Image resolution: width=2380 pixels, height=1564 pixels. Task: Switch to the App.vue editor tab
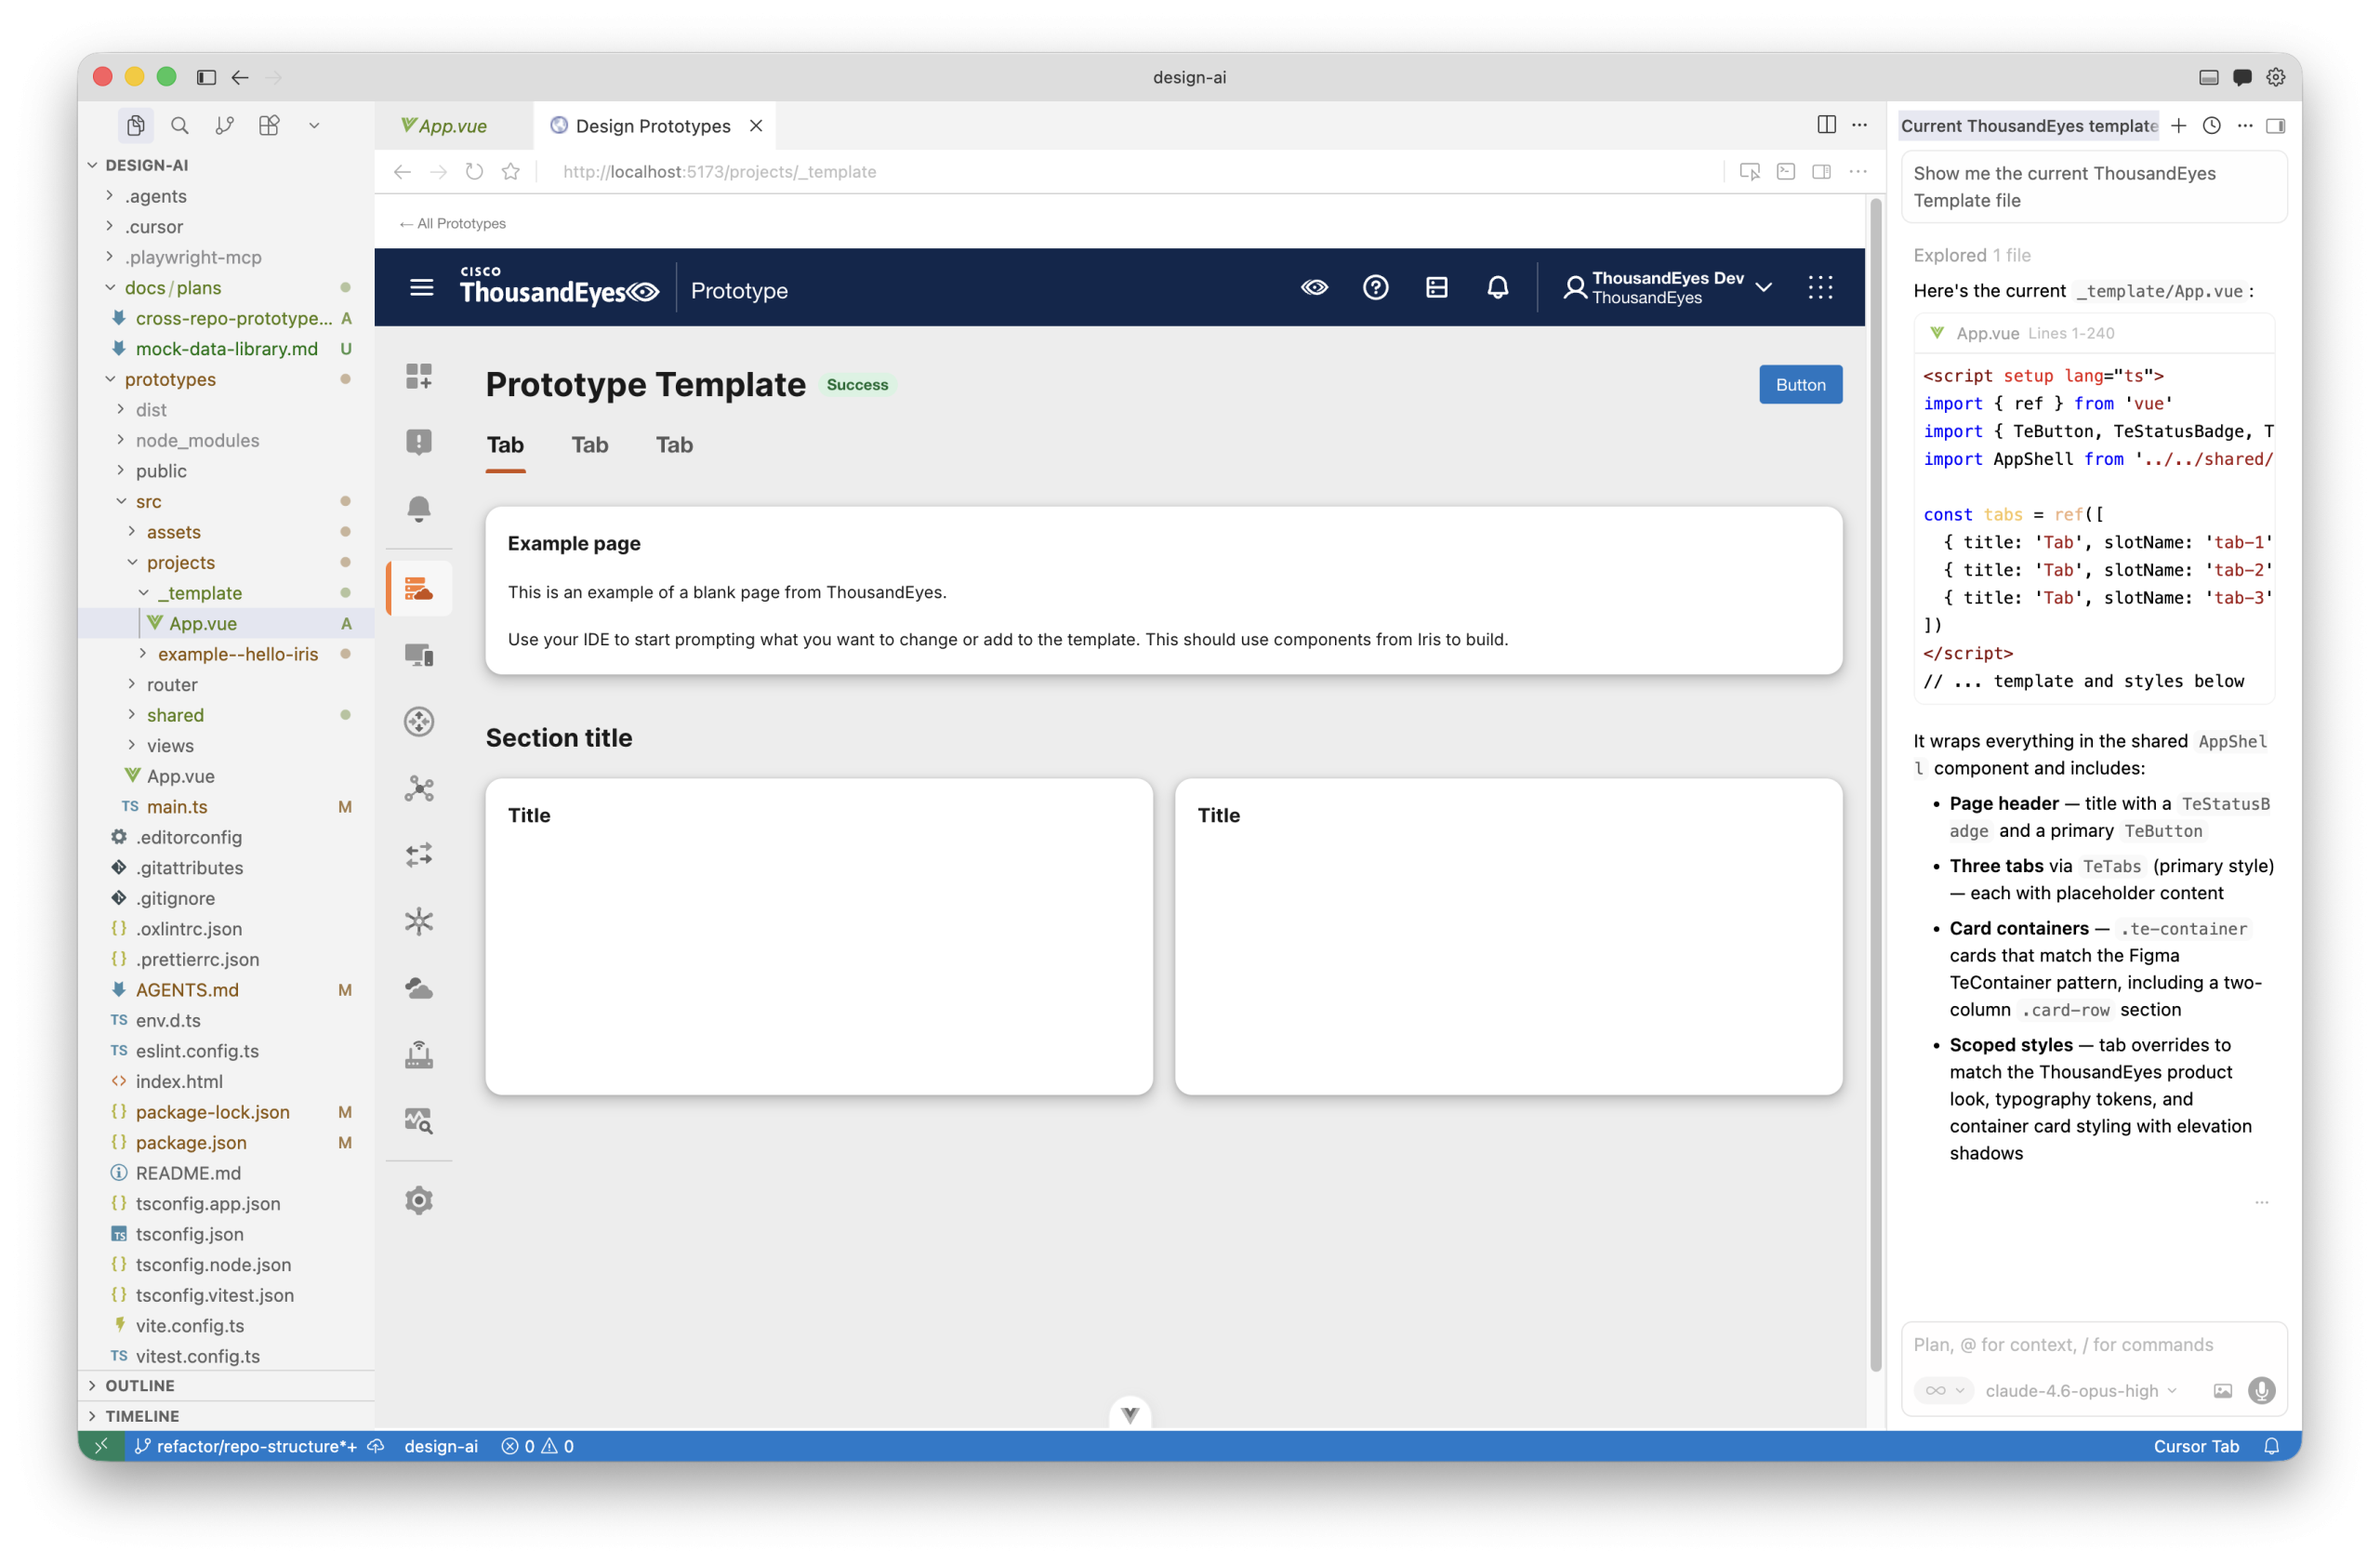coord(452,126)
